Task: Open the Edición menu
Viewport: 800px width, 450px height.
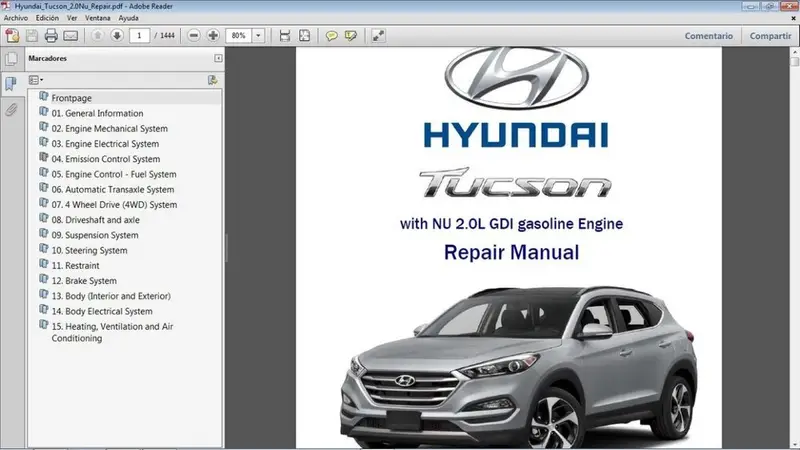Action: 47,18
